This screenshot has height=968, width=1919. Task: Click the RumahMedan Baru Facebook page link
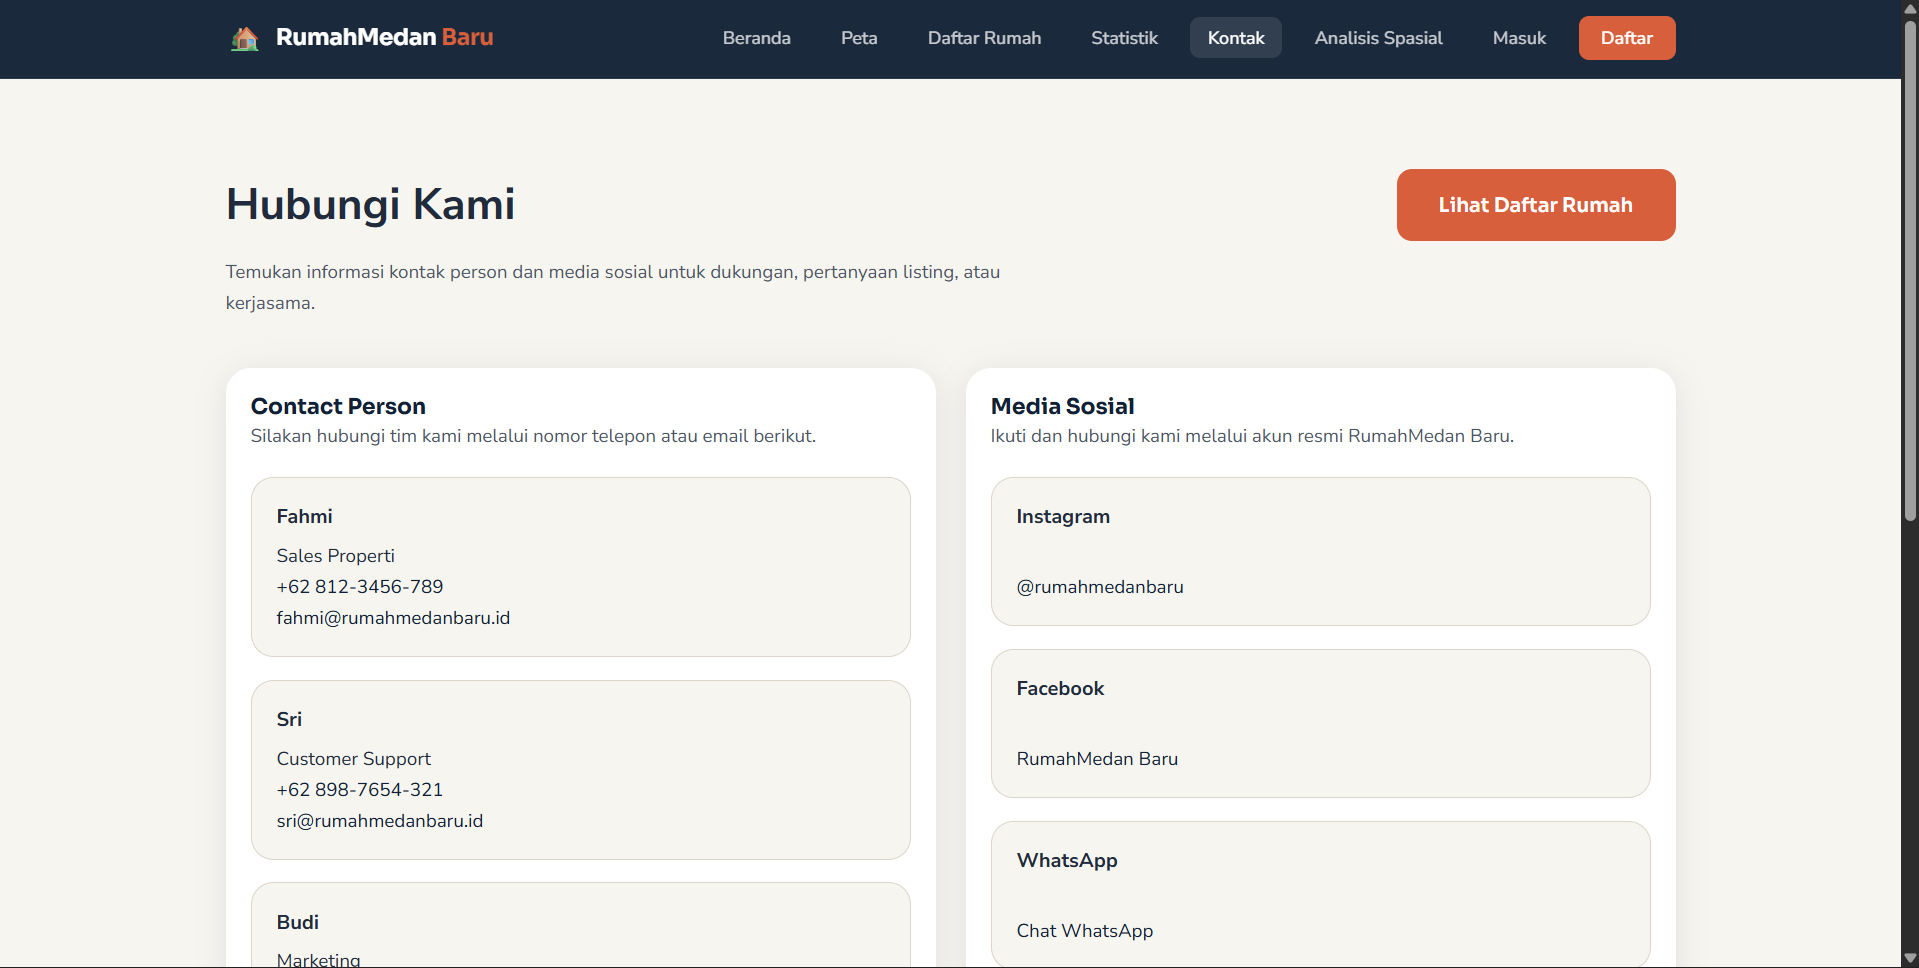1097,759
